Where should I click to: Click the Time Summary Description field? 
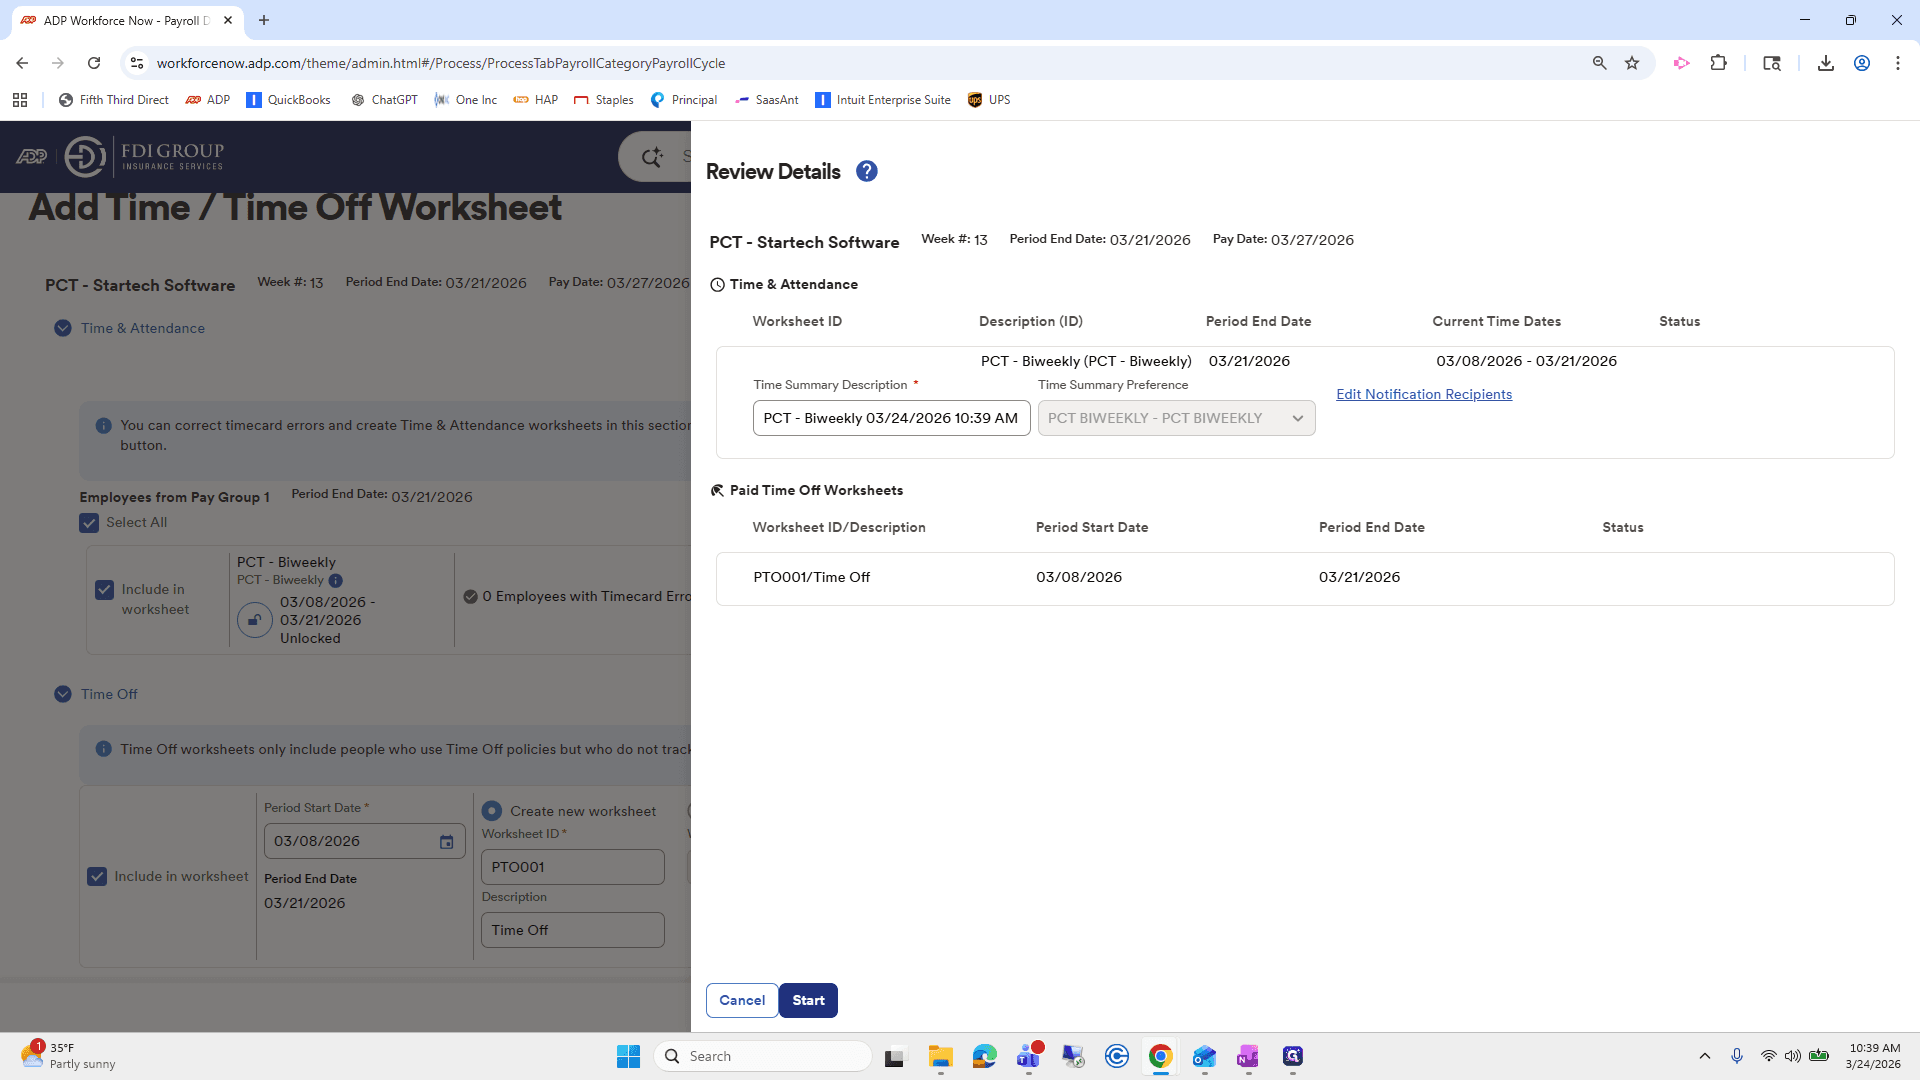pyautogui.click(x=891, y=418)
